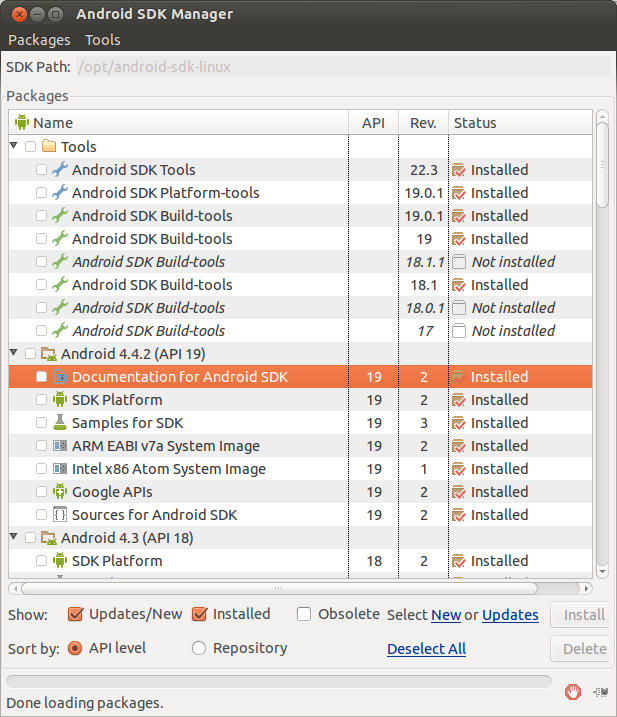The width and height of the screenshot is (617, 717).
Task: Open the Tools menu
Action: 103,40
